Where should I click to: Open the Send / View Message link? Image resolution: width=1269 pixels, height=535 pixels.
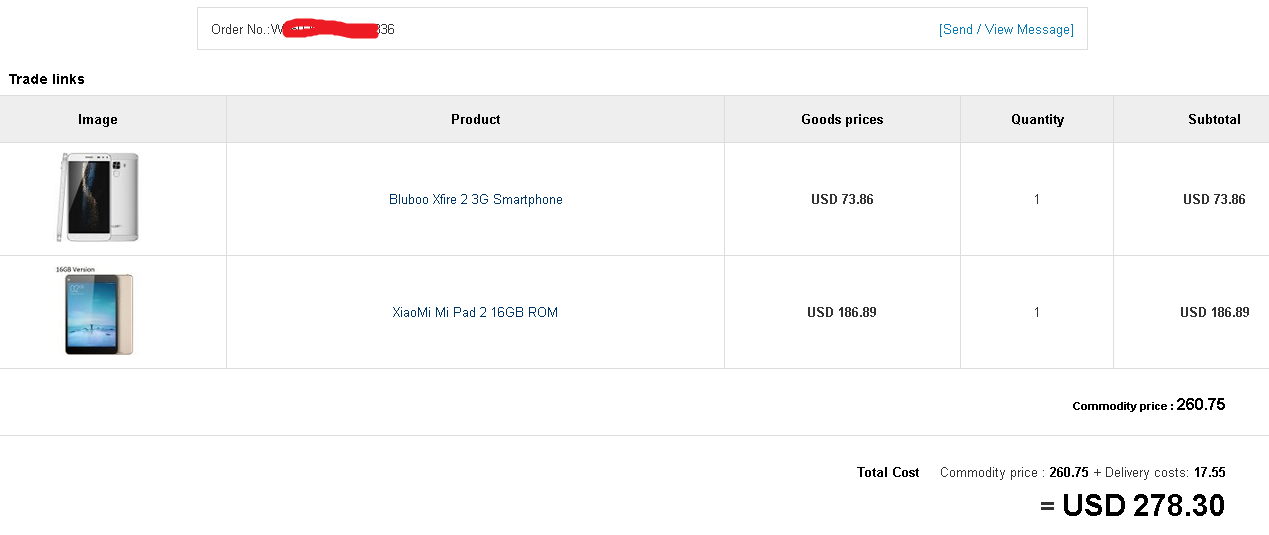pyautogui.click(x=1006, y=30)
